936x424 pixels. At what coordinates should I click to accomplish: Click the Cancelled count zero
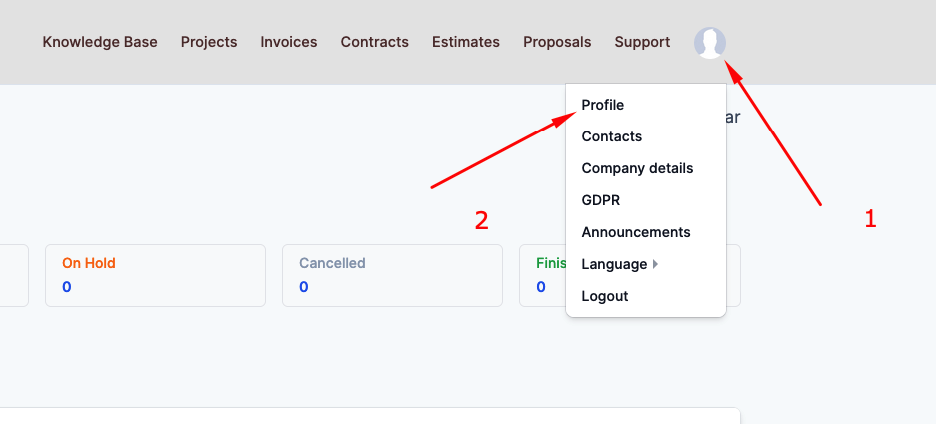point(304,287)
